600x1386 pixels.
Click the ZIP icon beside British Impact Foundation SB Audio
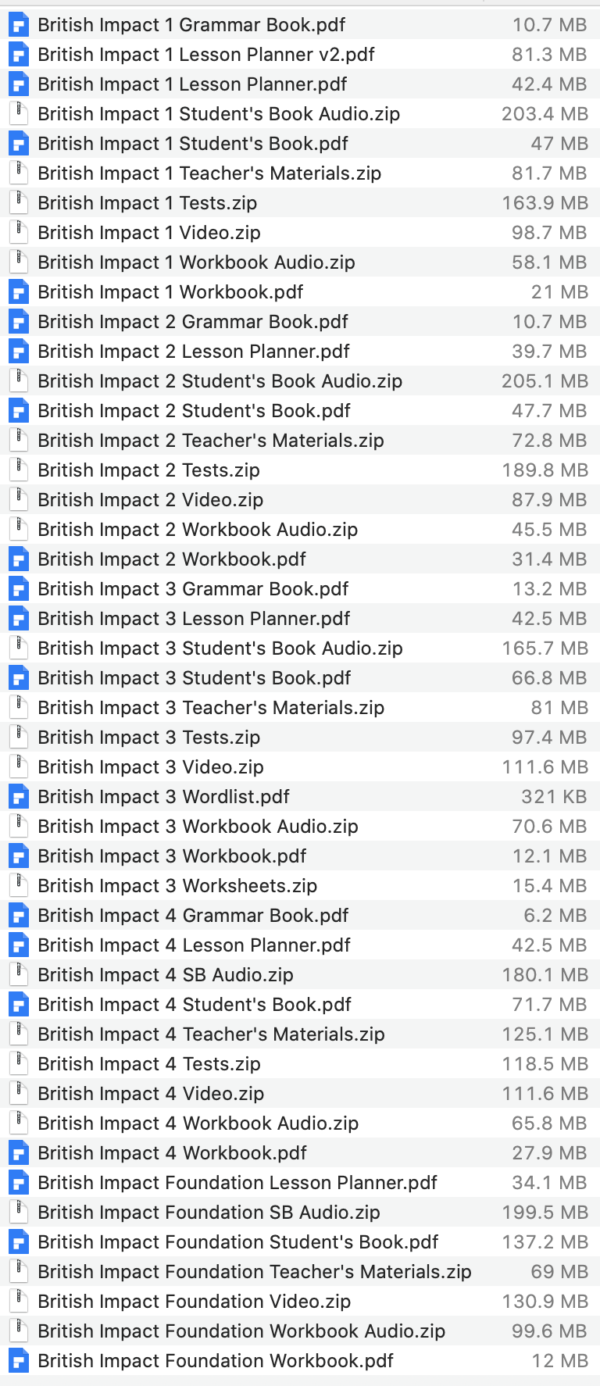point(20,1212)
